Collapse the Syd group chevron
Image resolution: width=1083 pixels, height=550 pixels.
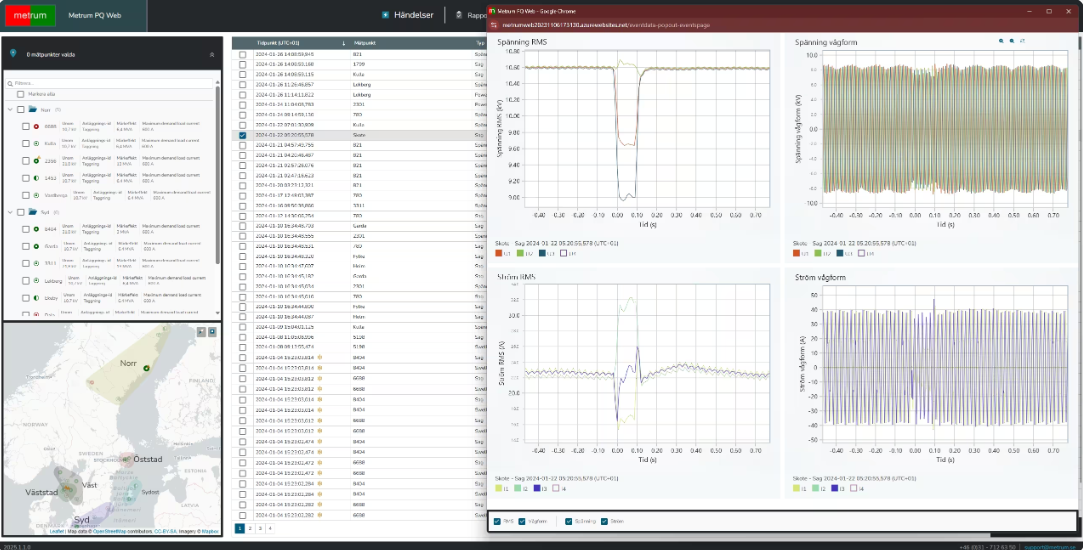coord(10,212)
